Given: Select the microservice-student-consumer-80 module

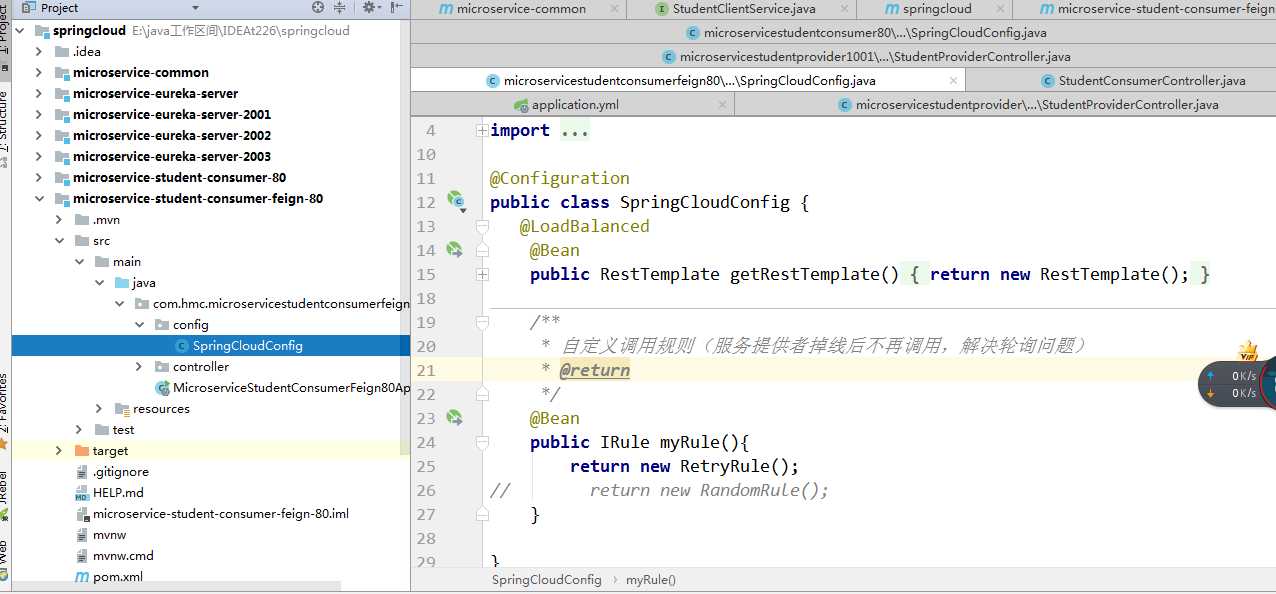Looking at the screenshot, I should click(171, 178).
